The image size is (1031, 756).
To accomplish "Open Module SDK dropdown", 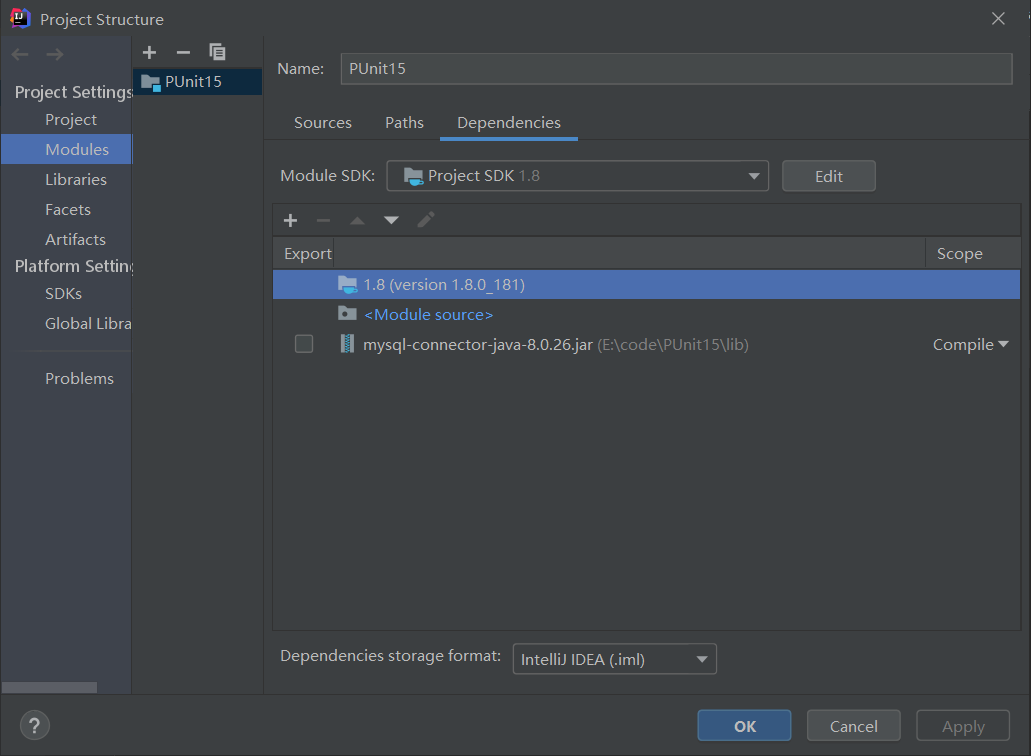I will [577, 176].
